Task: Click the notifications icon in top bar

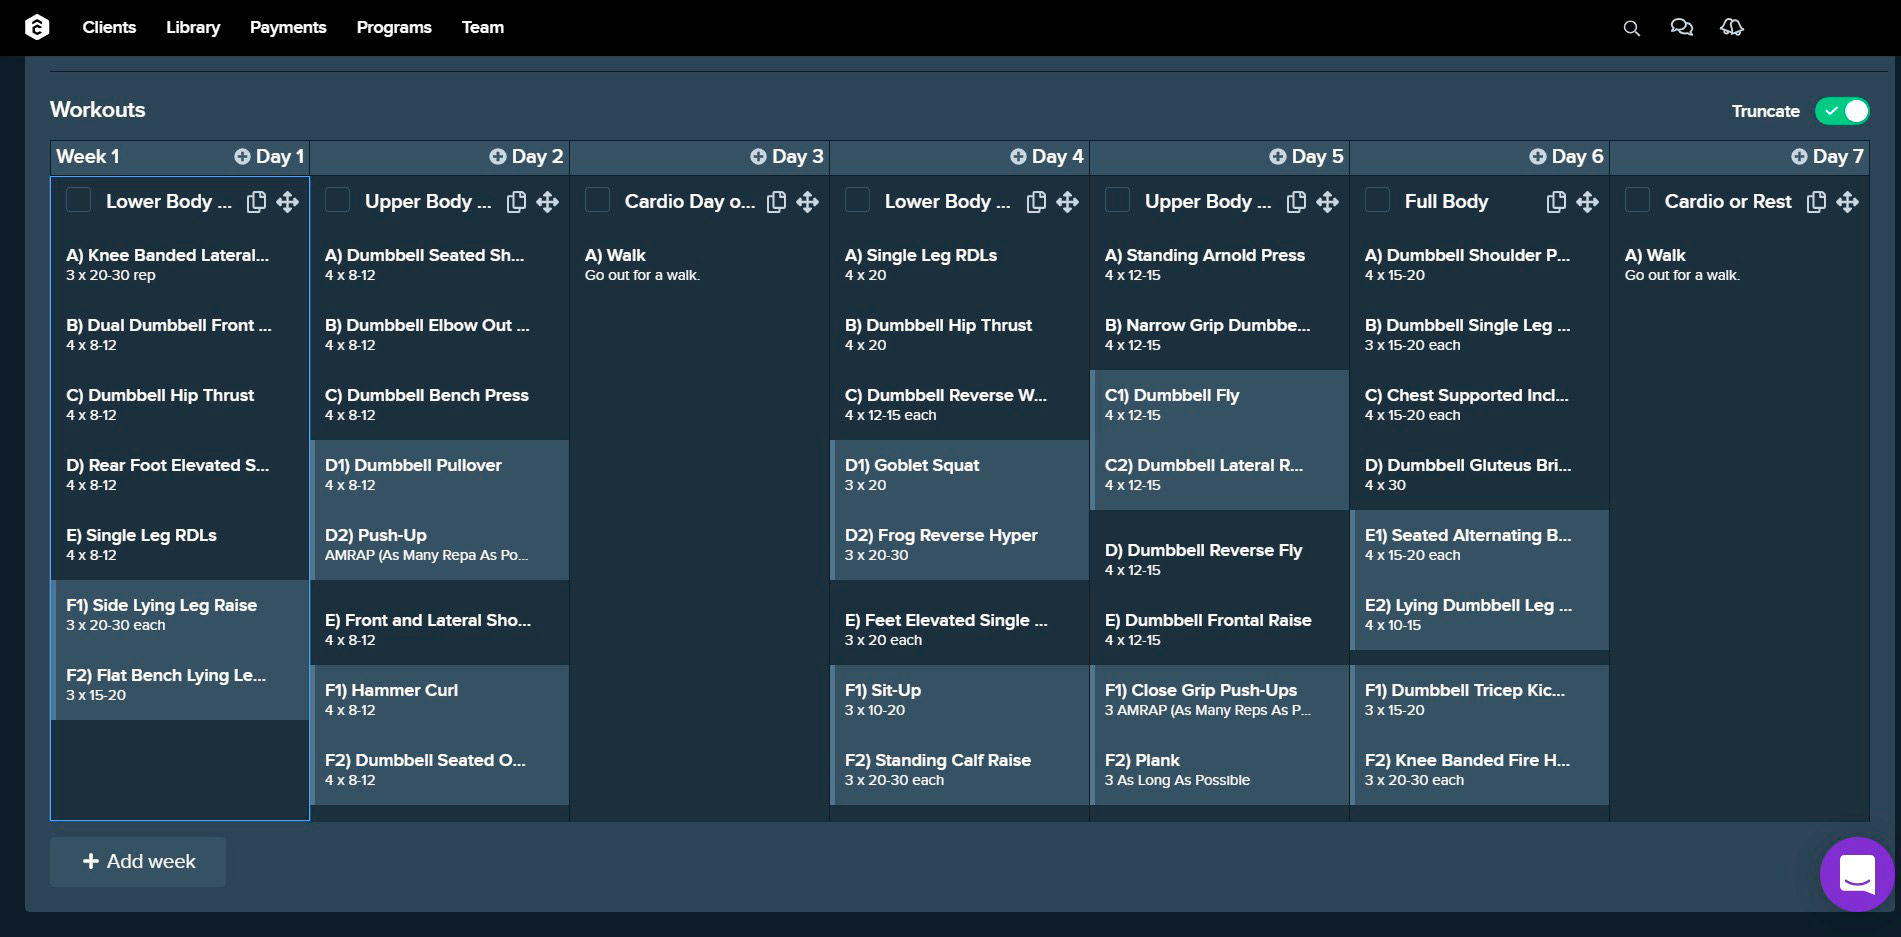Action: tap(1731, 28)
